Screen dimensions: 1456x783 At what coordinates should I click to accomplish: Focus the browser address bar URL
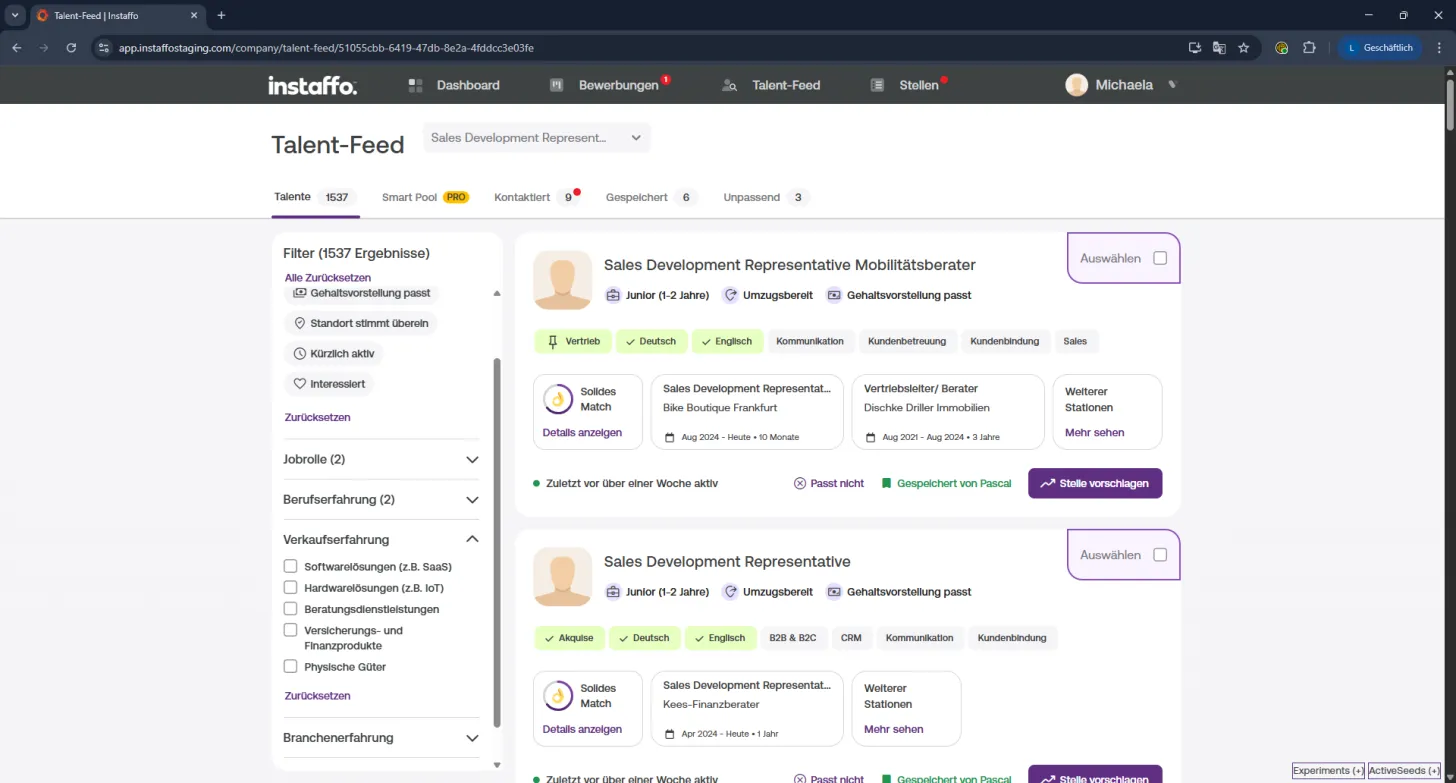tap(326, 47)
